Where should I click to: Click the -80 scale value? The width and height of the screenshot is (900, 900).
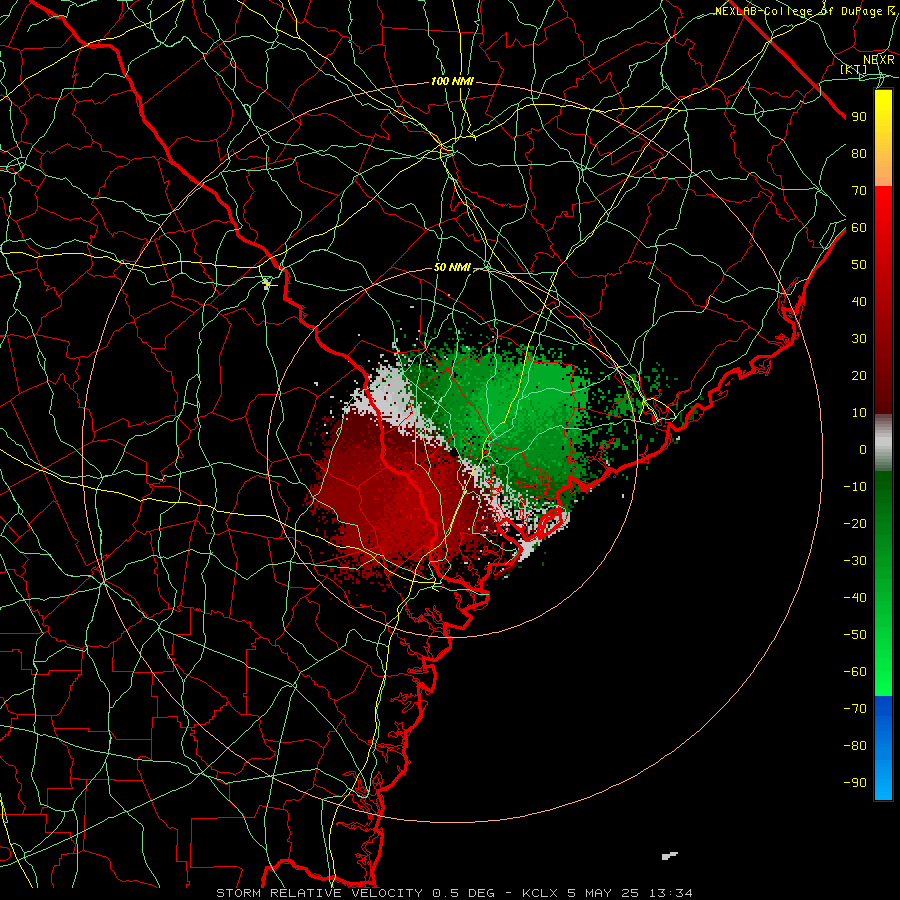pyautogui.click(x=855, y=746)
